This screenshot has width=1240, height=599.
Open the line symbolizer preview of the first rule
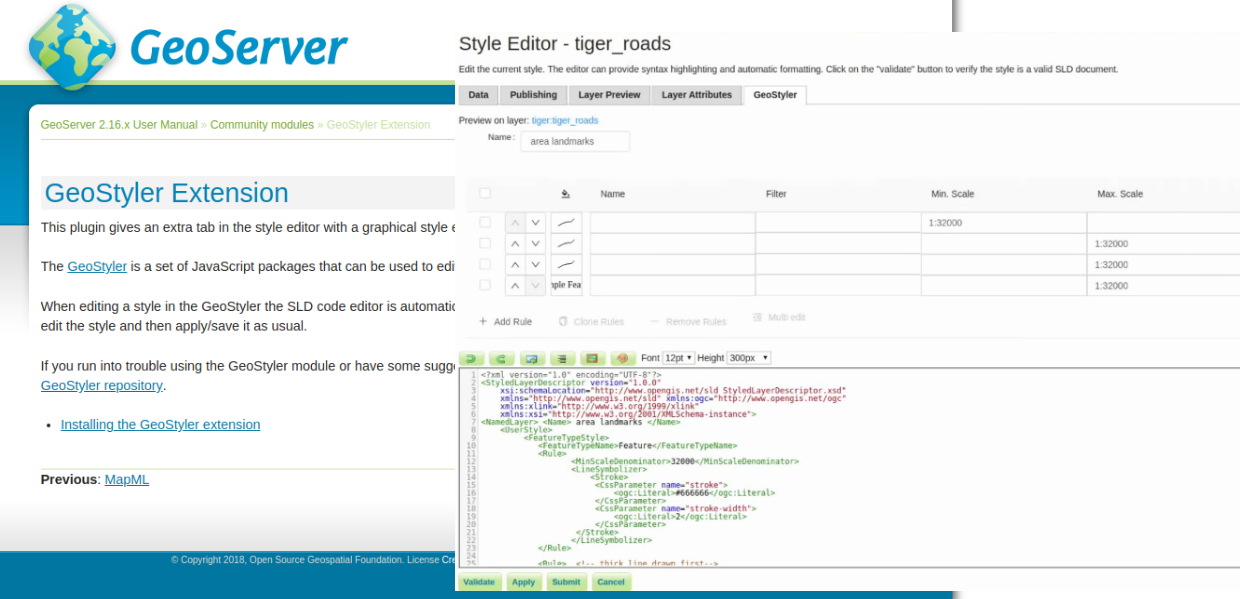point(566,223)
